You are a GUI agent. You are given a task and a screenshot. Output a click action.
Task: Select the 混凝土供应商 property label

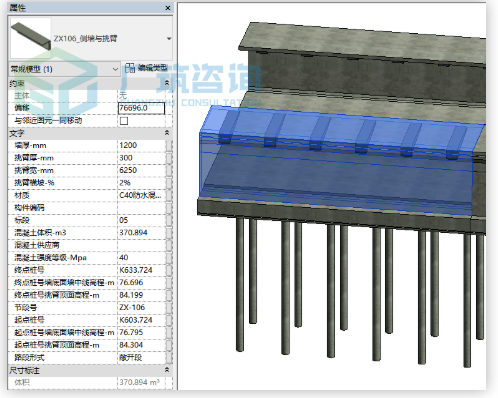tap(37, 245)
